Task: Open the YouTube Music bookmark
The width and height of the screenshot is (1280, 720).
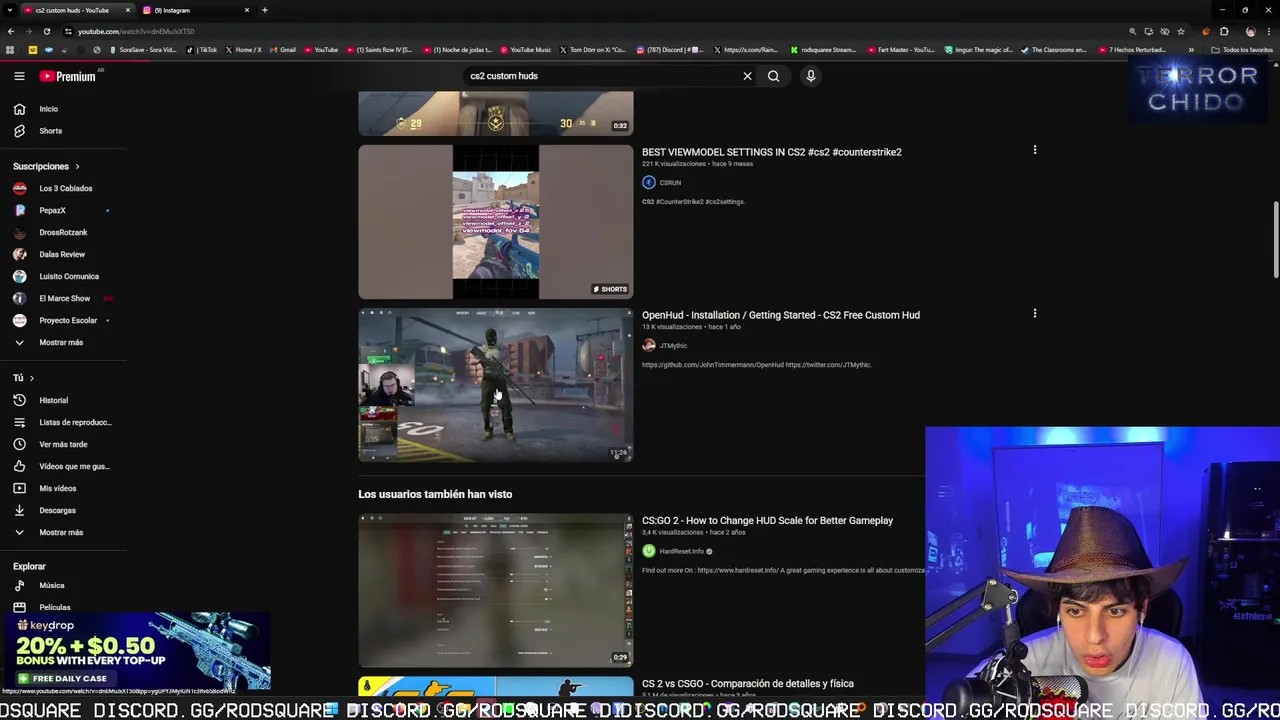Action: [x=526, y=50]
